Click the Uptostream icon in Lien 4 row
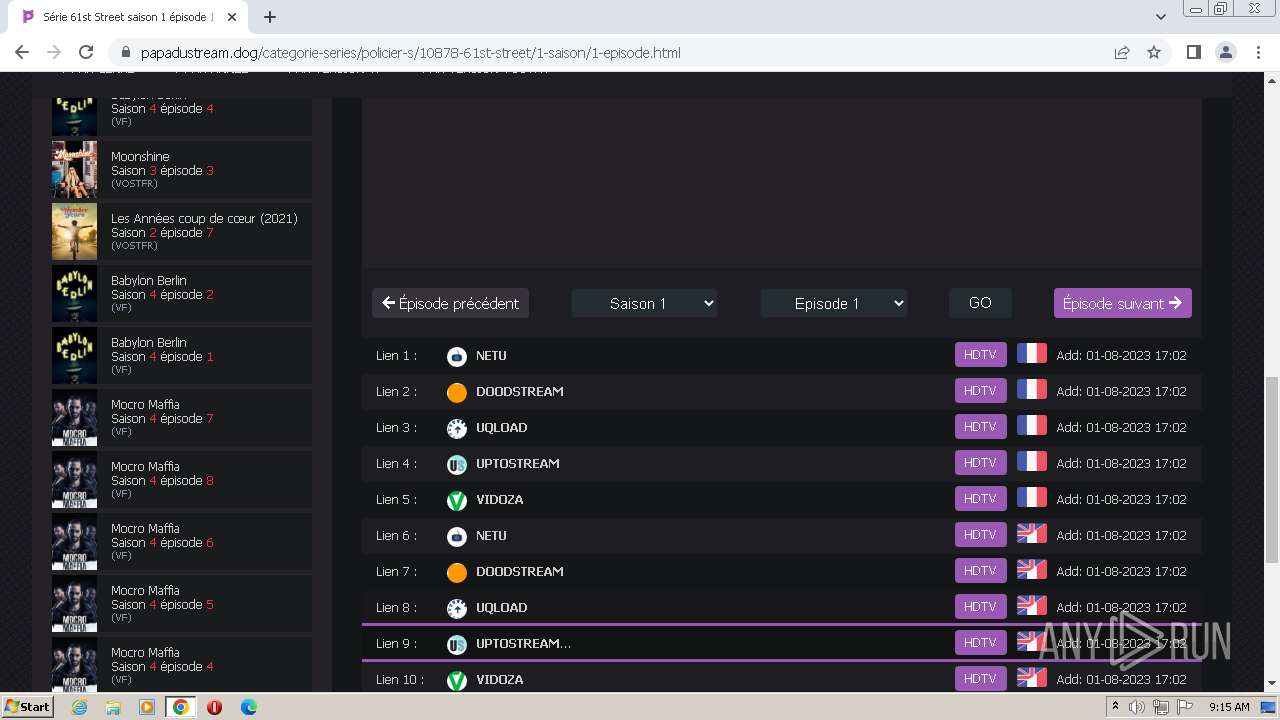This screenshot has width=1280, height=720. 457,464
